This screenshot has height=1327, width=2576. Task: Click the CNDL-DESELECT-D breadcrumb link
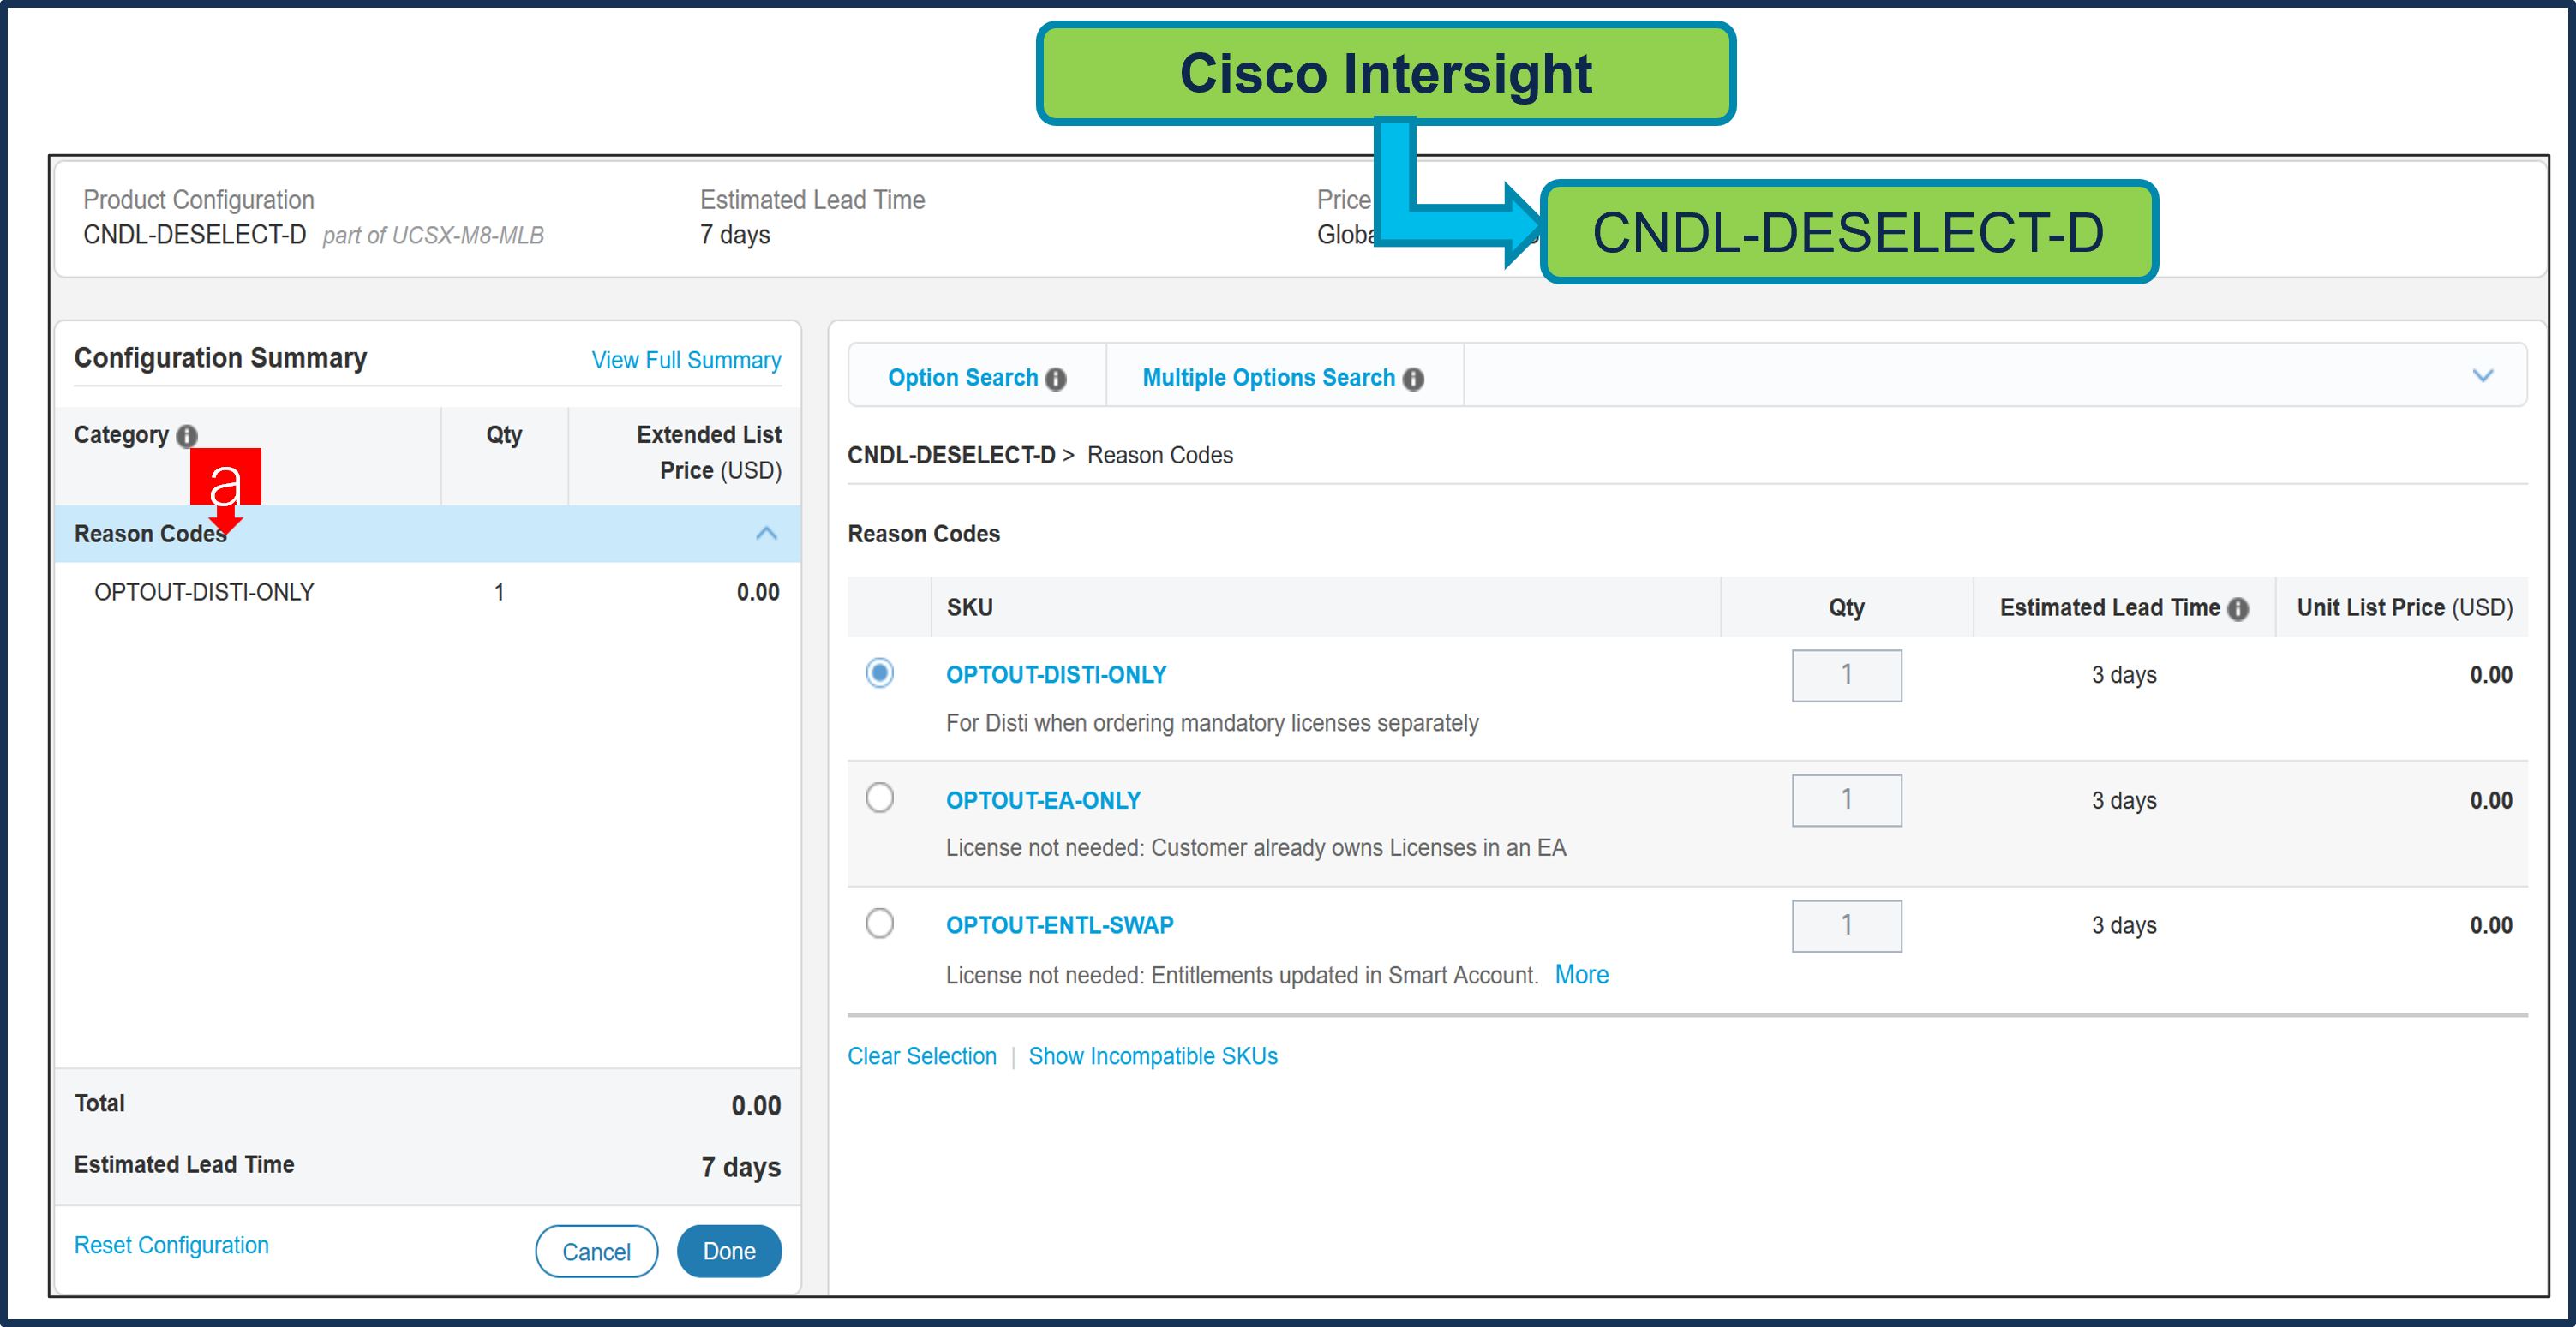pos(952,455)
